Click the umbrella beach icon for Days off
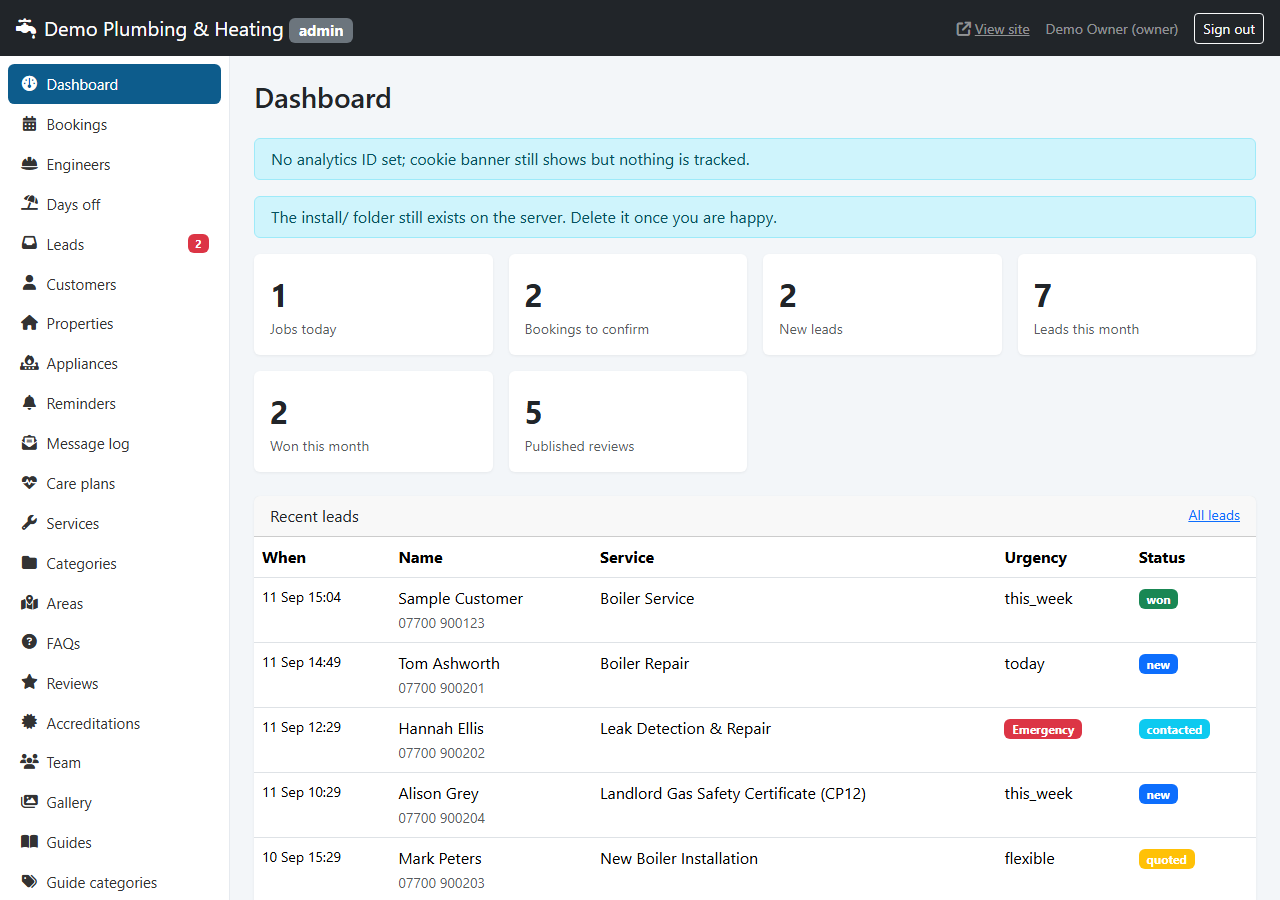 click(x=29, y=204)
